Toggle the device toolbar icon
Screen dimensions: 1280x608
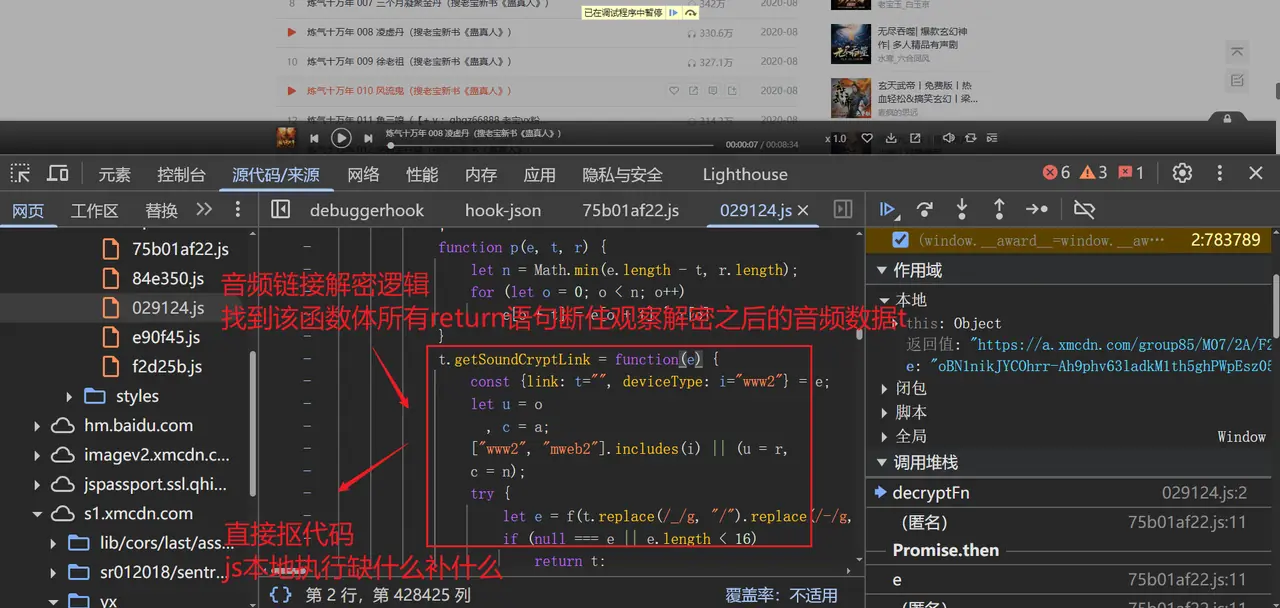(58, 173)
